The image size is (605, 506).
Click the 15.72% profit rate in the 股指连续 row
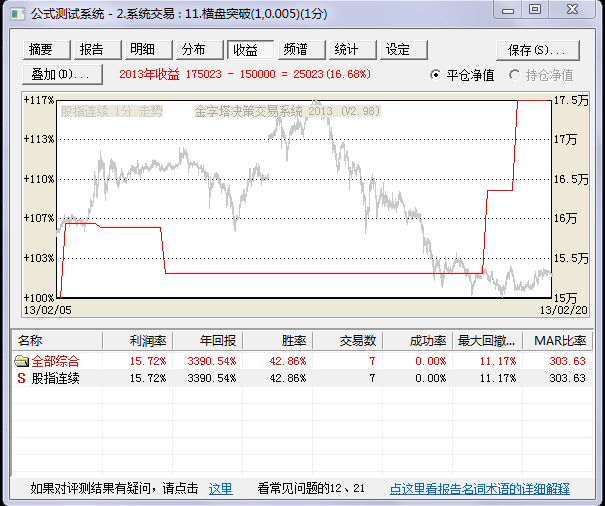148,378
